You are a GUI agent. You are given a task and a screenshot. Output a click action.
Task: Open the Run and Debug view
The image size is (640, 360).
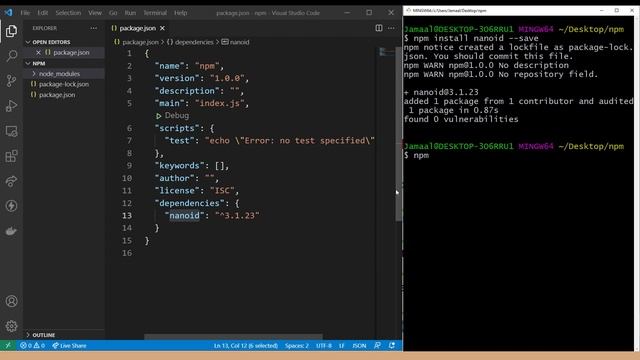11,106
